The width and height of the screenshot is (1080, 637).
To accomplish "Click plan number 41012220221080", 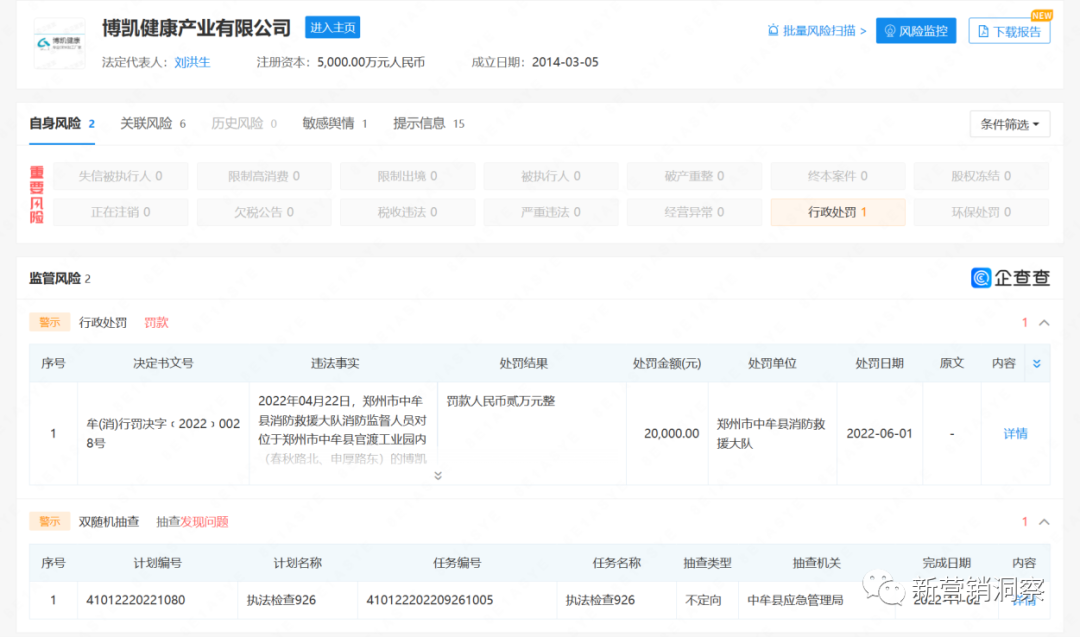I will 136,600.
